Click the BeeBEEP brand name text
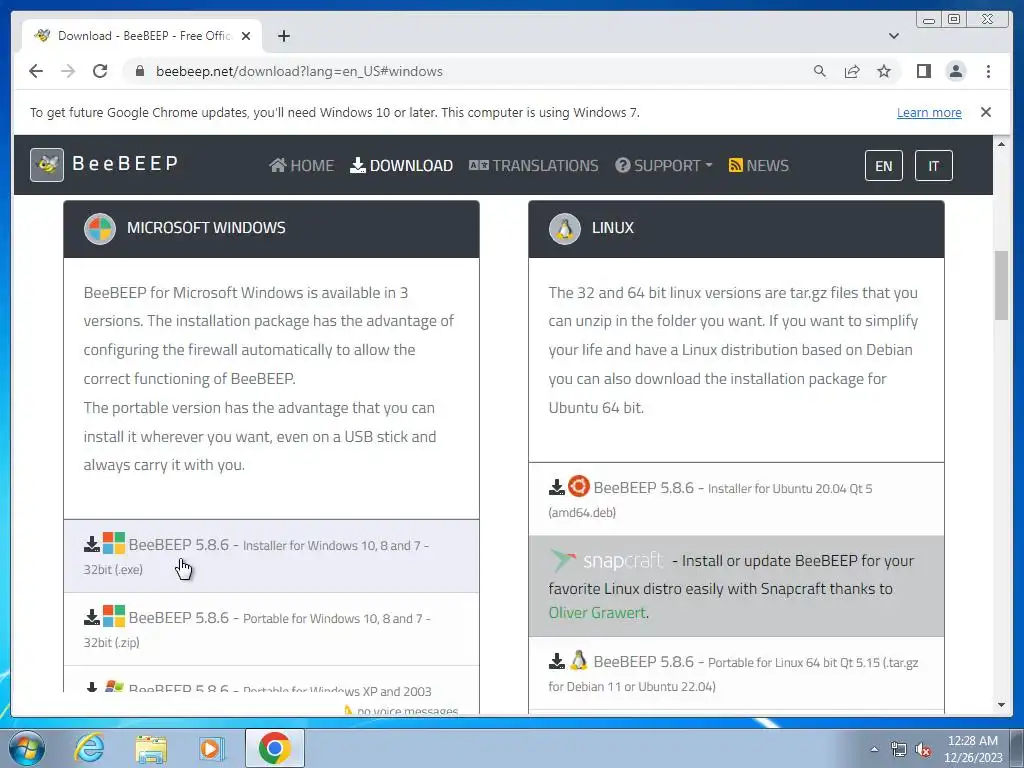The width and height of the screenshot is (1024, 768). pyautogui.click(x=125, y=163)
